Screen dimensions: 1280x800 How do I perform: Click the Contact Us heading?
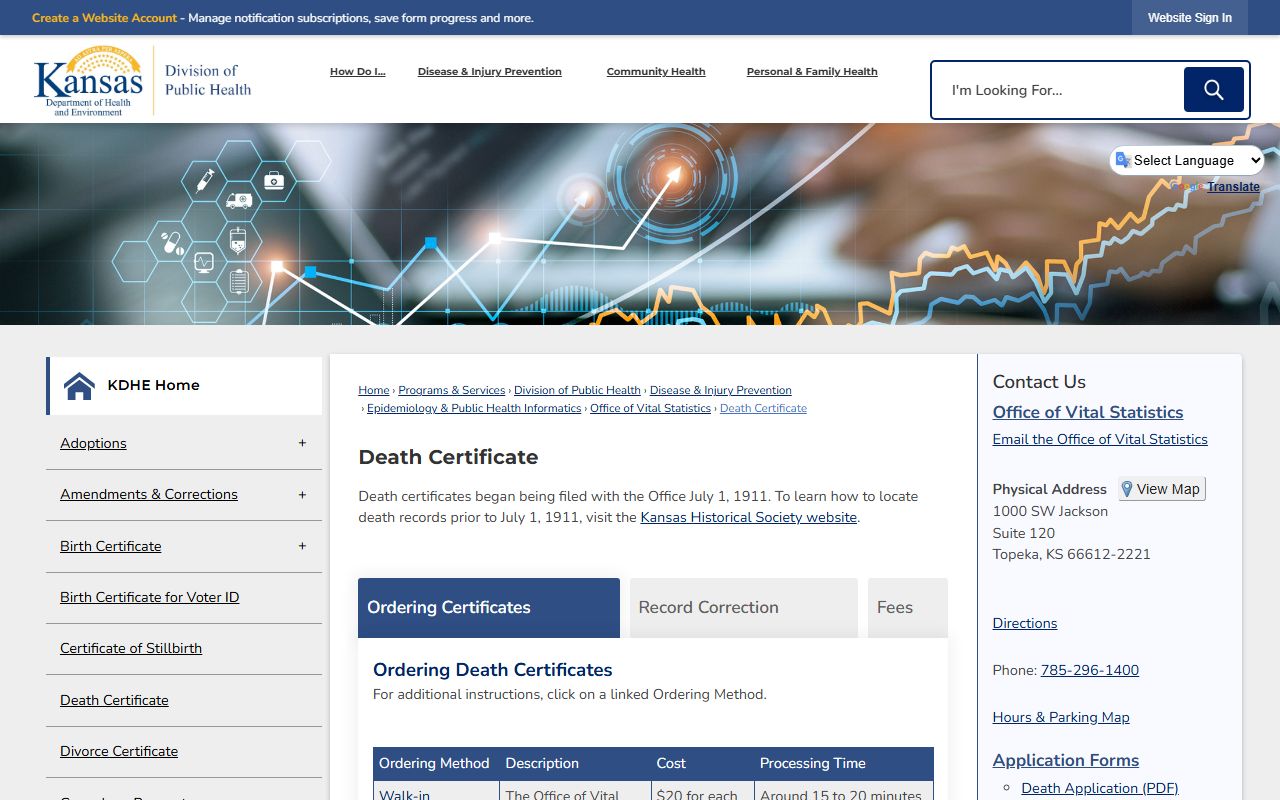(x=1039, y=382)
